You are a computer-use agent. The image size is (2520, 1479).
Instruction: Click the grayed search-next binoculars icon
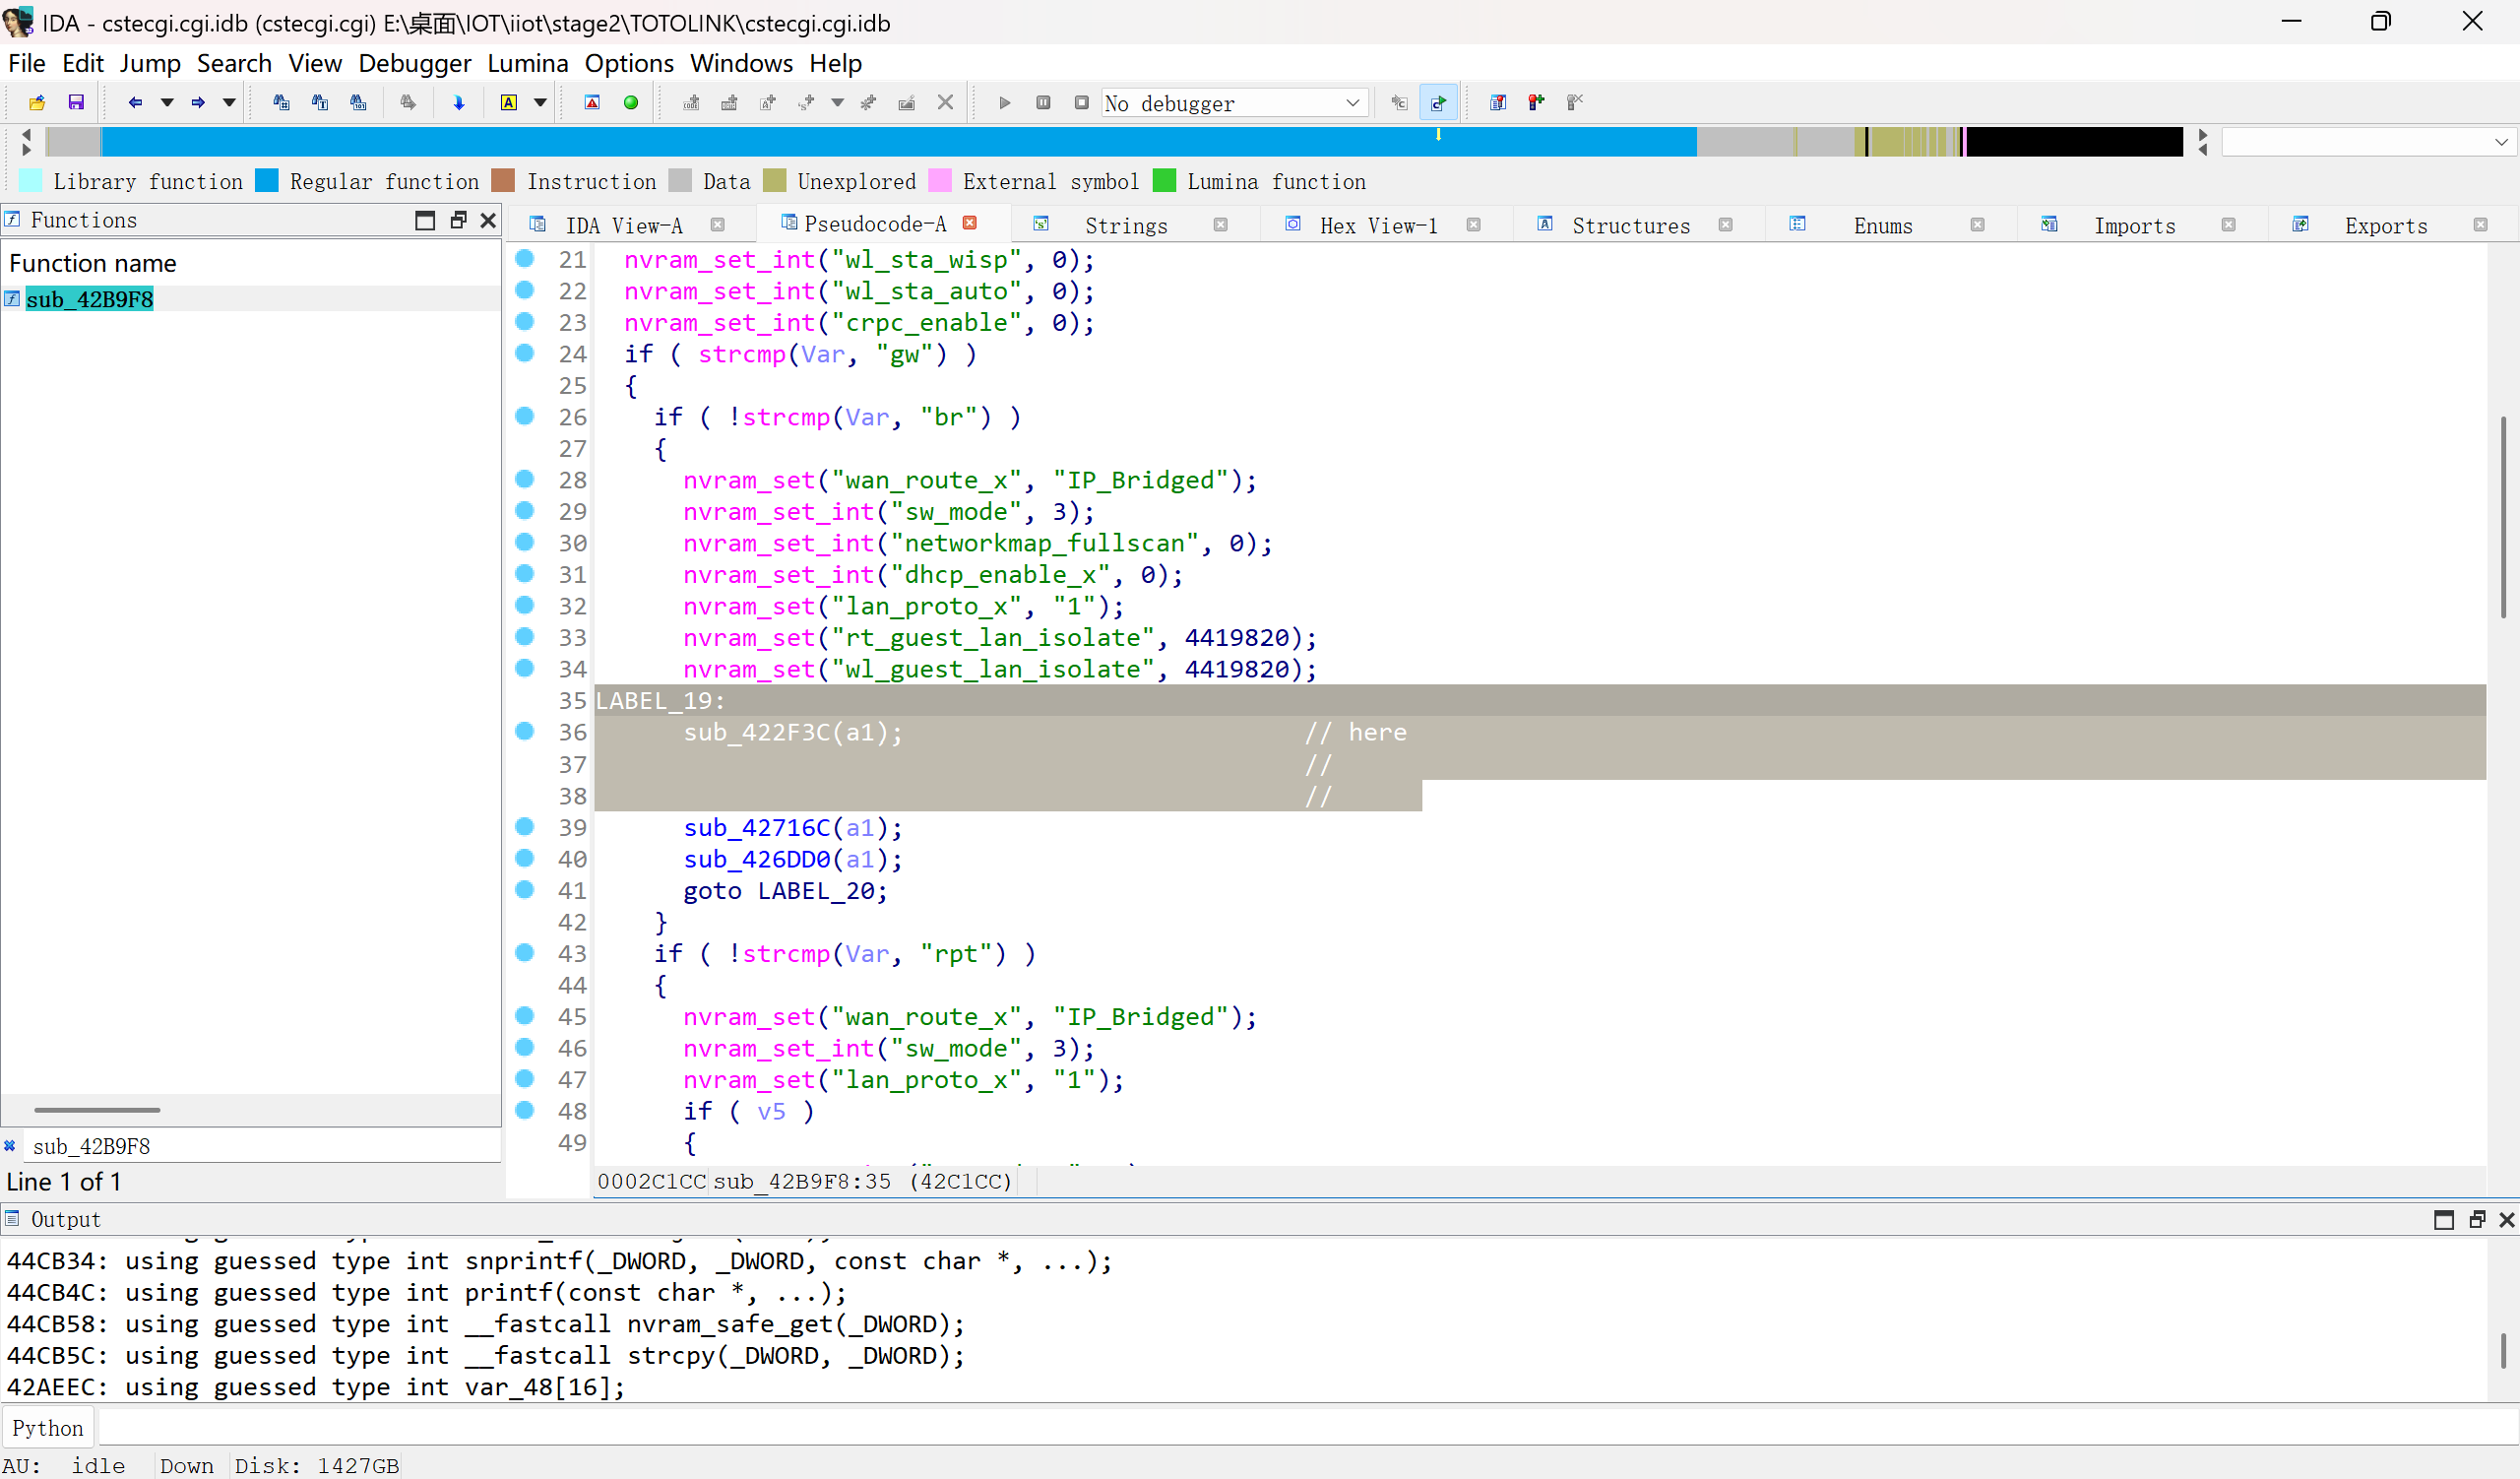[408, 102]
